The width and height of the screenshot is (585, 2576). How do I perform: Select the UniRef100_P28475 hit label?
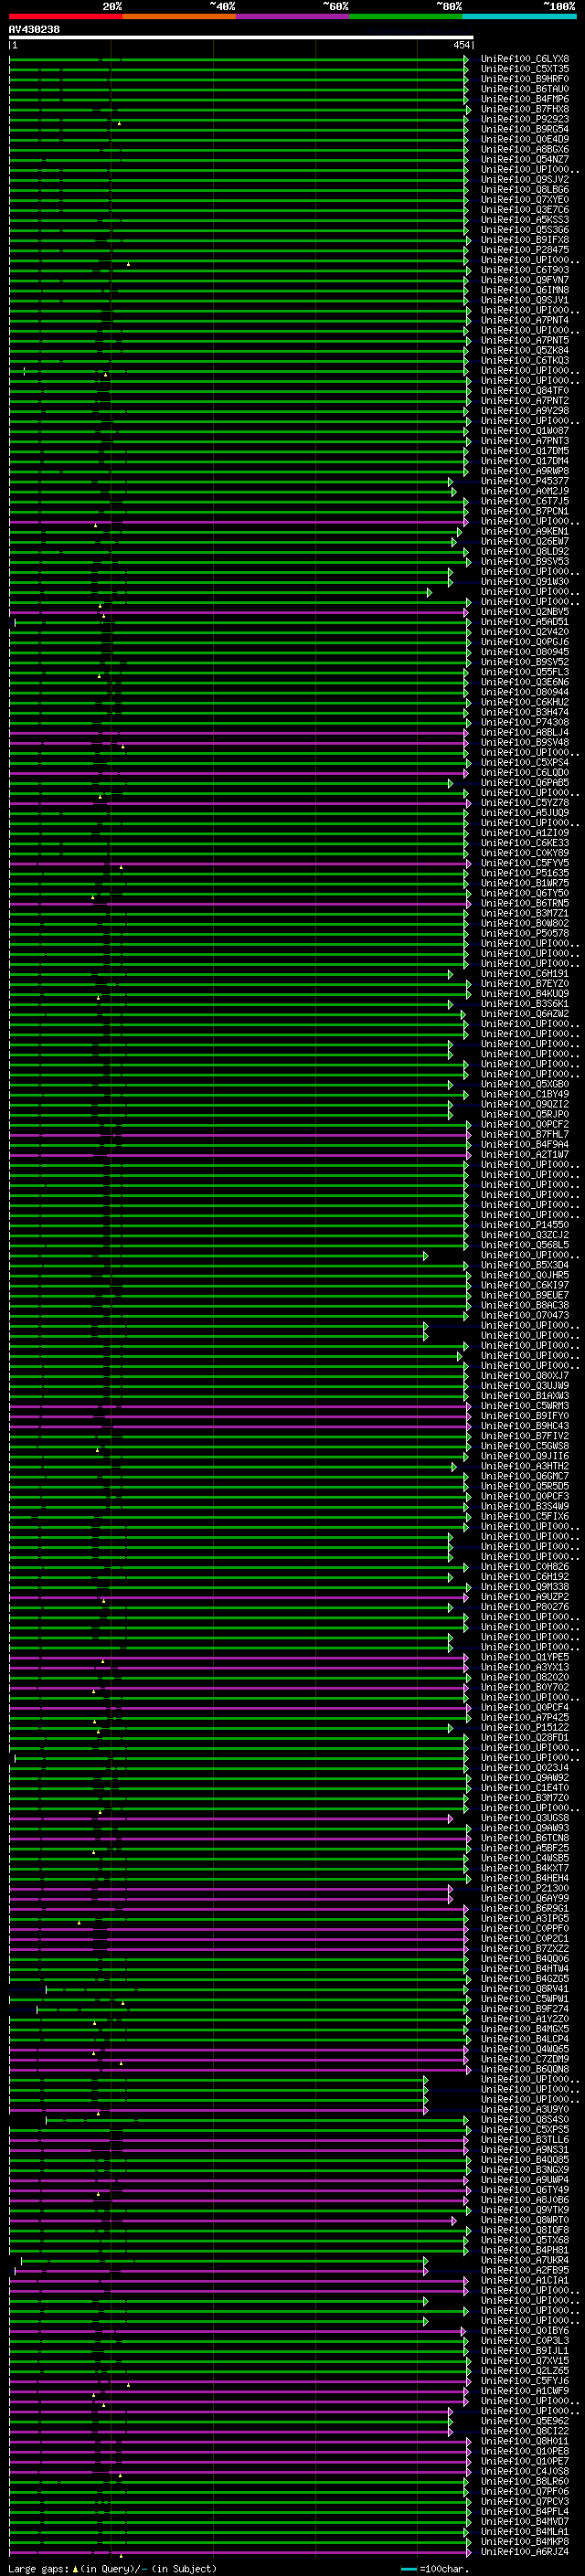pyautogui.click(x=524, y=250)
